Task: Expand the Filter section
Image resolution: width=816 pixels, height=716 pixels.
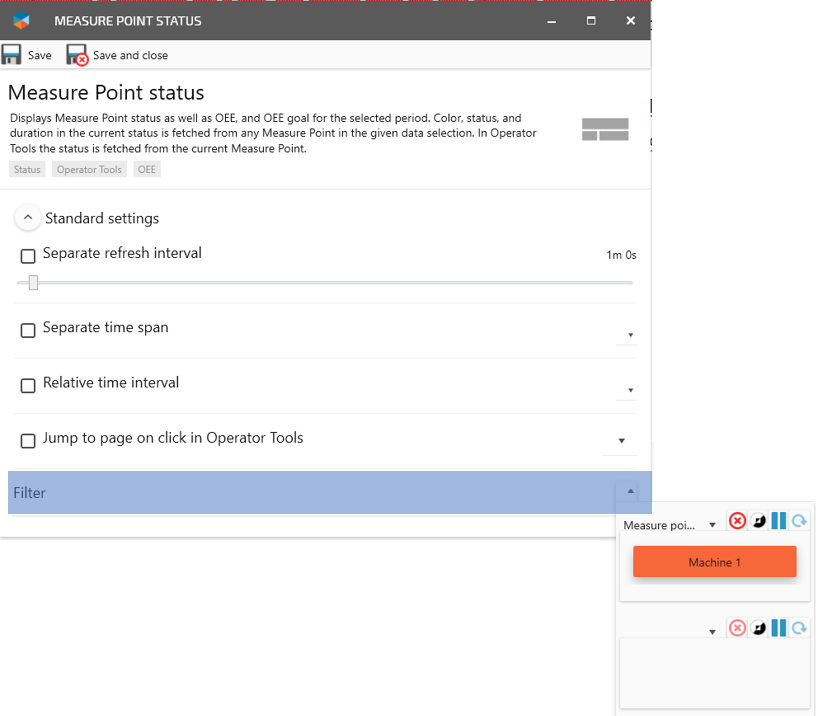Action: (x=630, y=491)
